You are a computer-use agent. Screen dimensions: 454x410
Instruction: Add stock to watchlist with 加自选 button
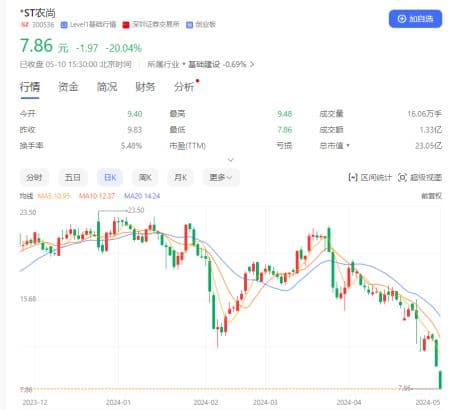tap(415, 19)
